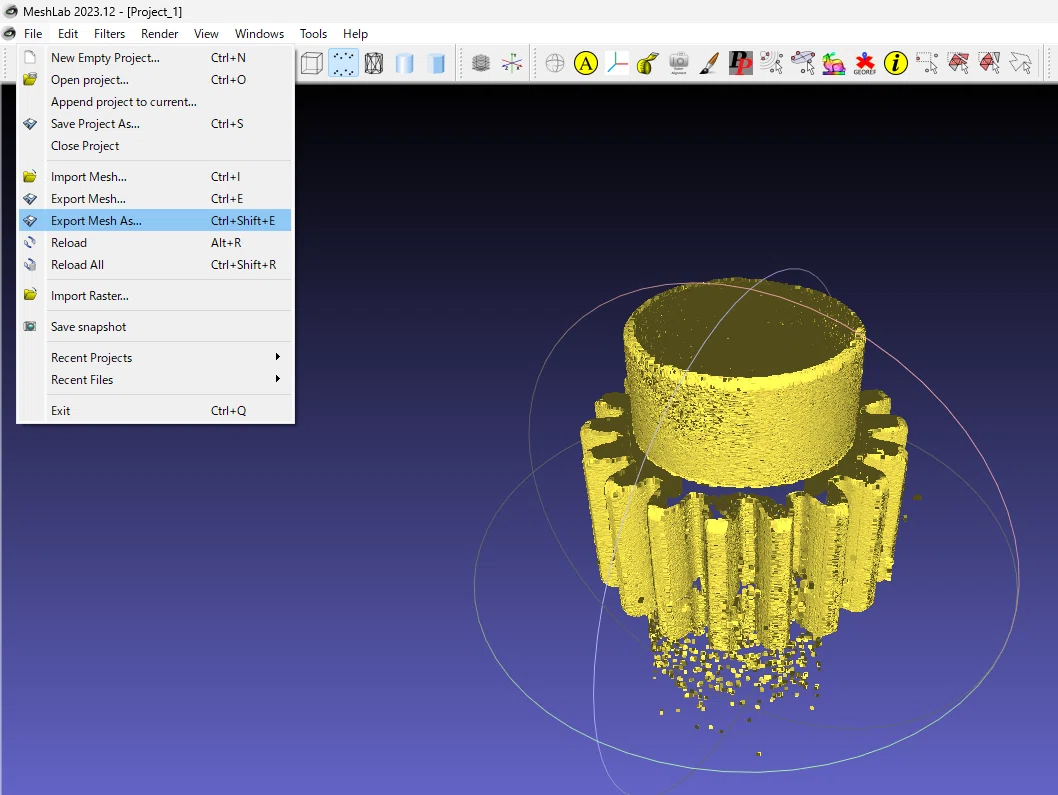The width and height of the screenshot is (1058, 795).
Task: Choose New Empty Project
Action: [x=155, y=58]
